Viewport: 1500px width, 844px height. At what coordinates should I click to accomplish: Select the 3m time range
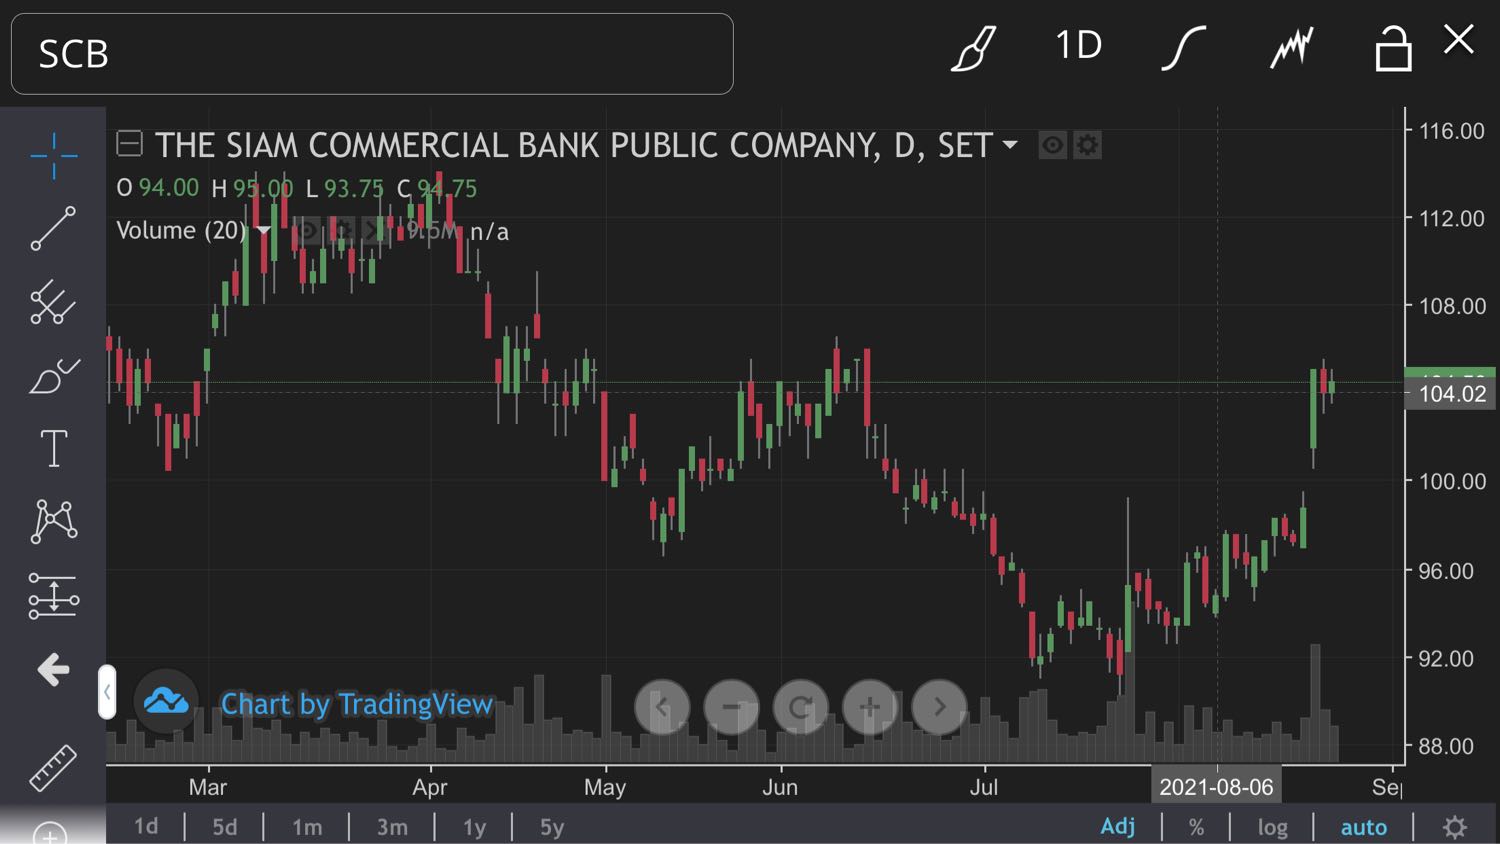(392, 827)
